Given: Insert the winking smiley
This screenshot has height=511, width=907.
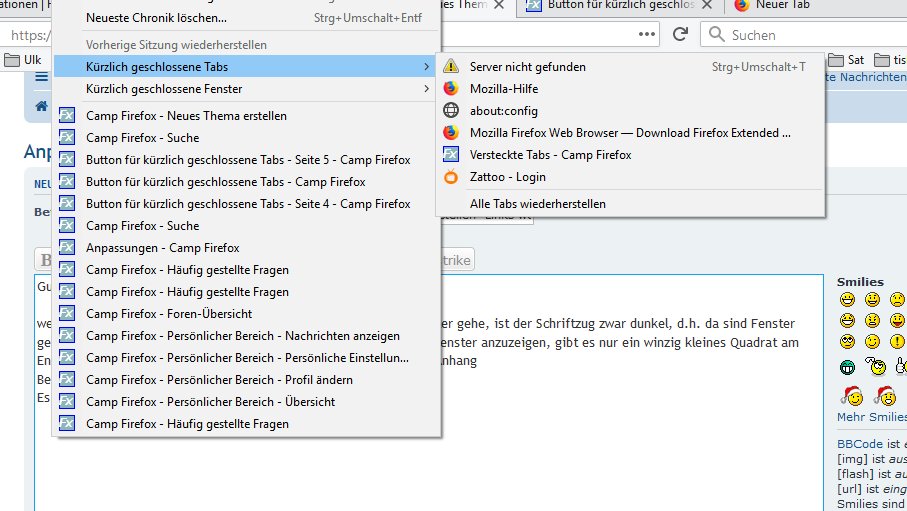Looking at the screenshot, I should 872,341.
